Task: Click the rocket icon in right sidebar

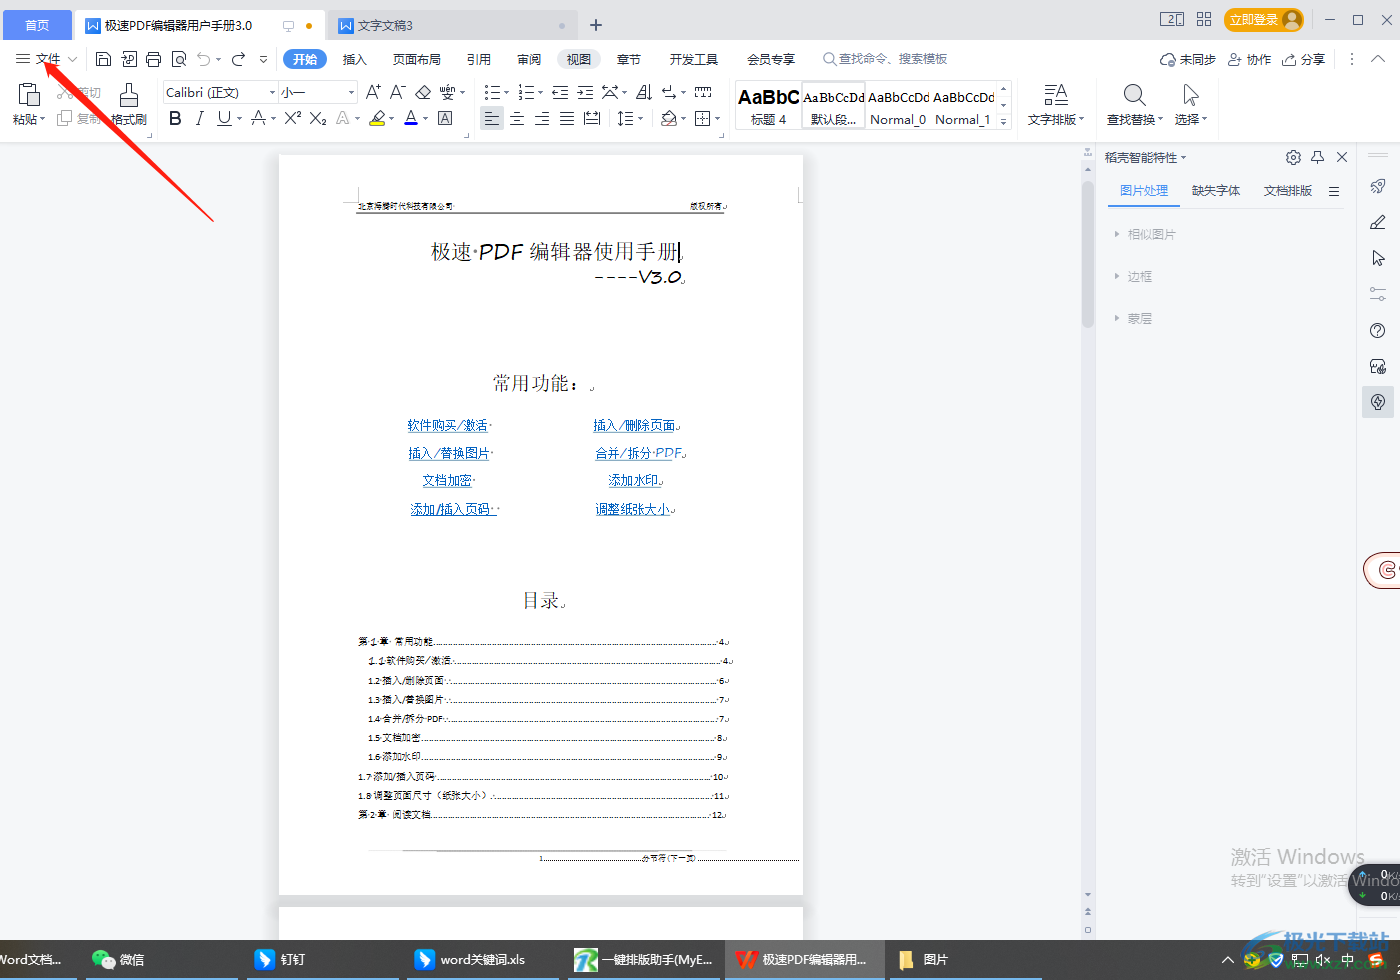Action: 1378,186
